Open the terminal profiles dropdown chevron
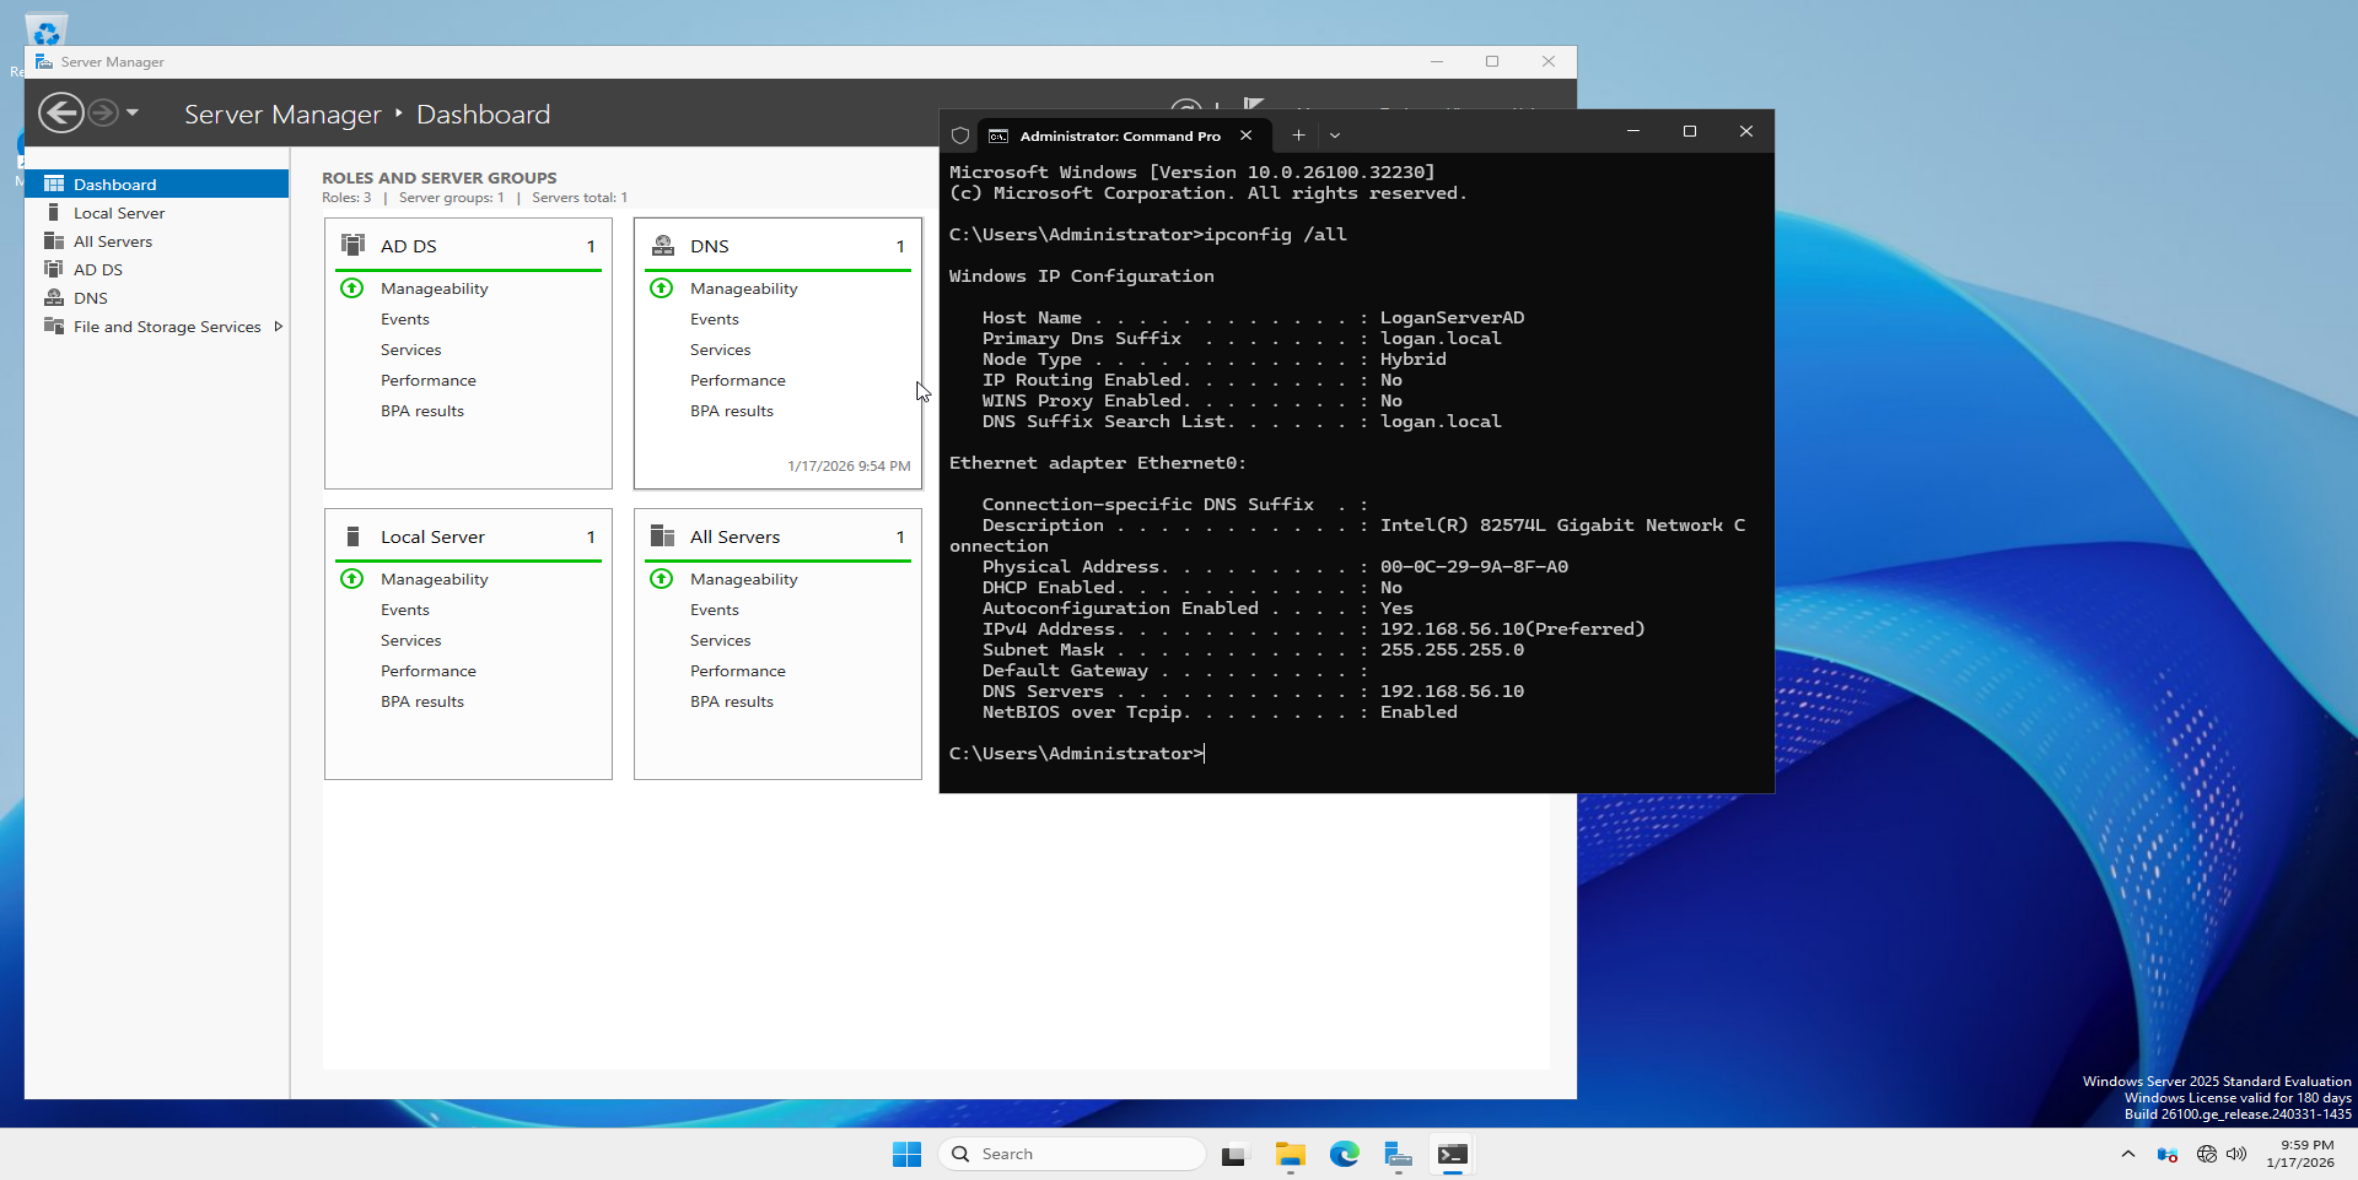The image size is (2358, 1180). pyautogui.click(x=1335, y=135)
